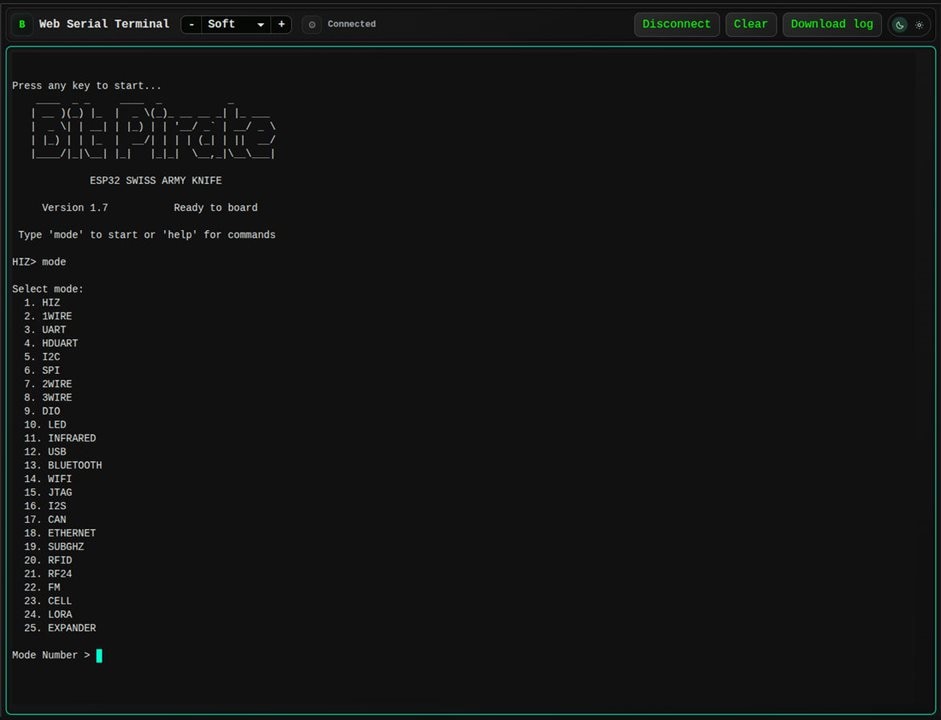Click '12. USB' in mode list

click(x=45, y=452)
